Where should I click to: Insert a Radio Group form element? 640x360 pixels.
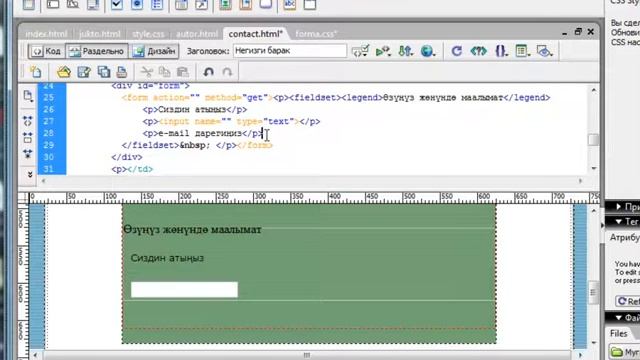(x=157, y=4)
